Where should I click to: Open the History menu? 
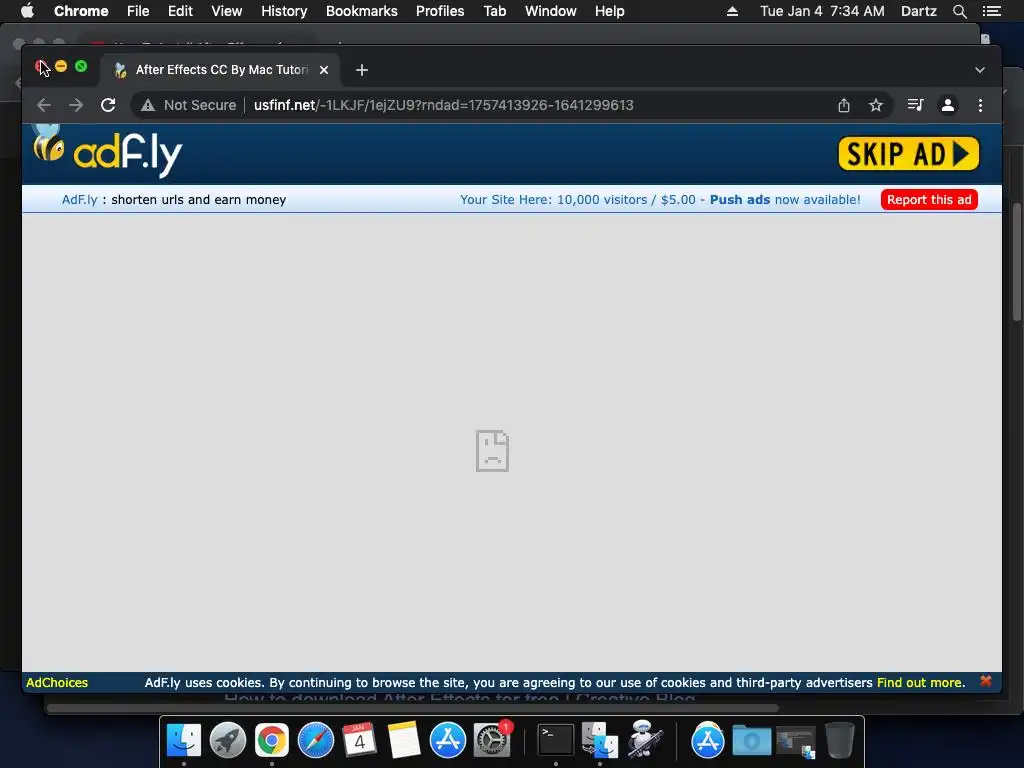[284, 11]
